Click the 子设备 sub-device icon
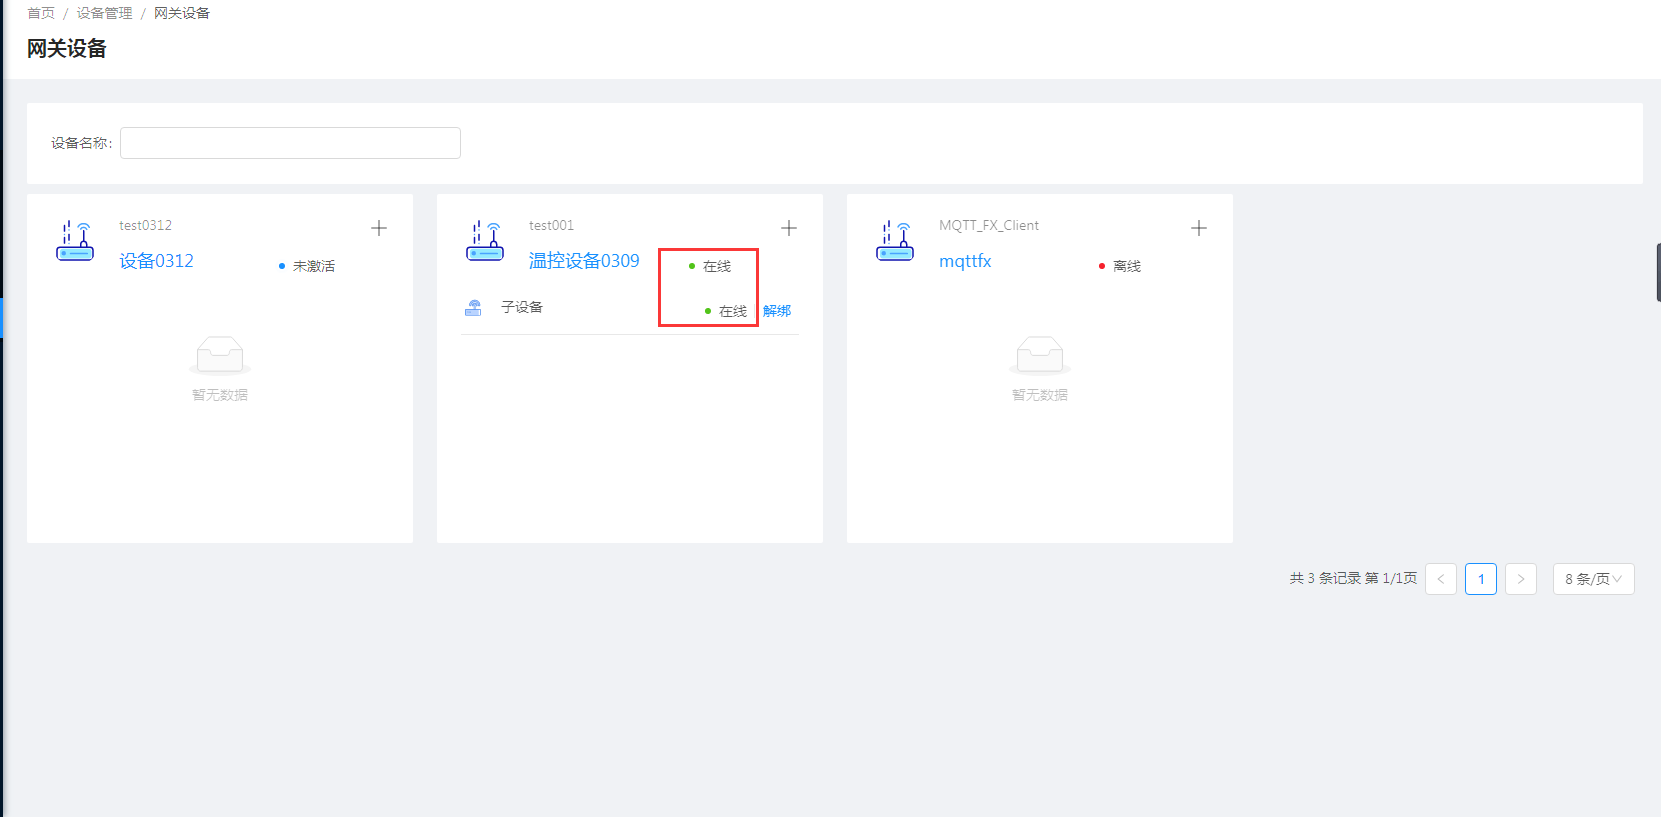Viewport: 1661px width, 817px height. [473, 308]
